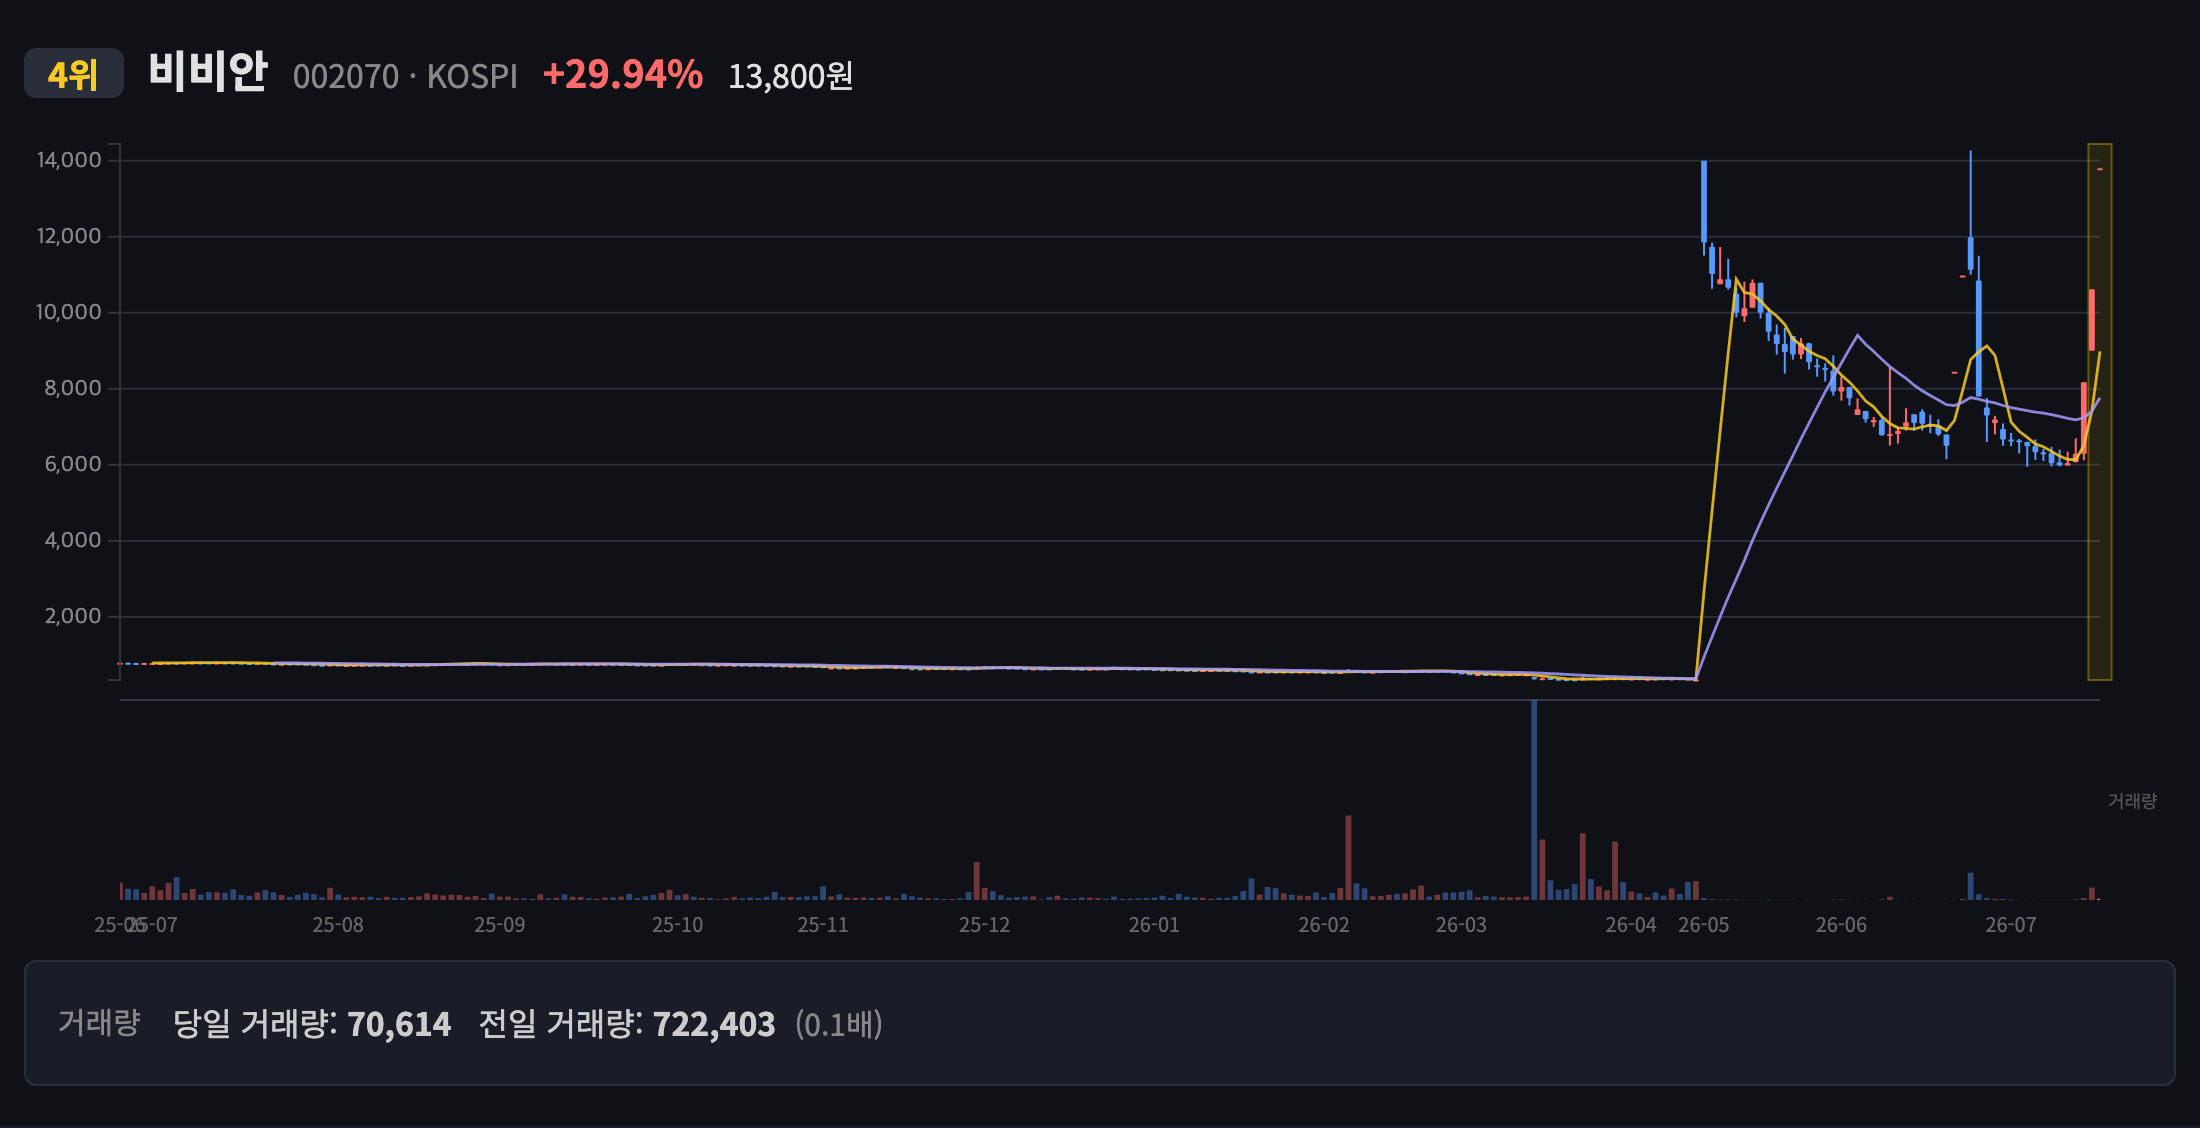Click the 26-02 date axis label
The height and width of the screenshot is (1128, 2200).
1324,925
